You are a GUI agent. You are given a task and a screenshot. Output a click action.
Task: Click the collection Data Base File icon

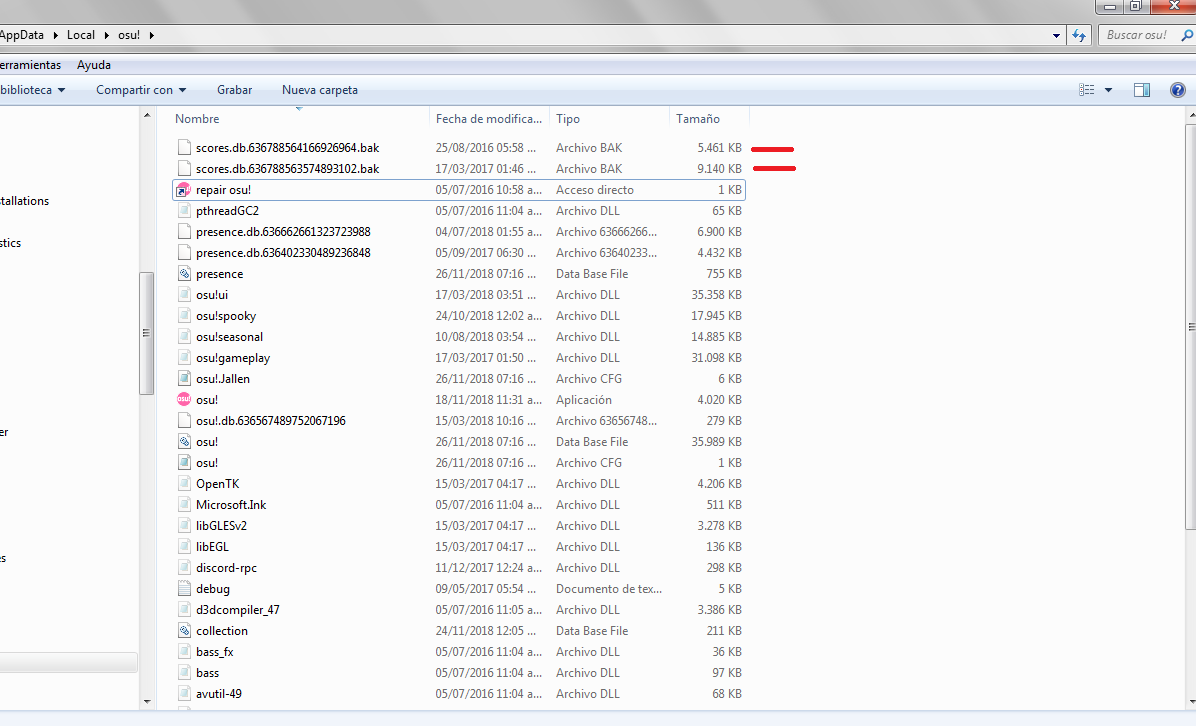coord(184,631)
